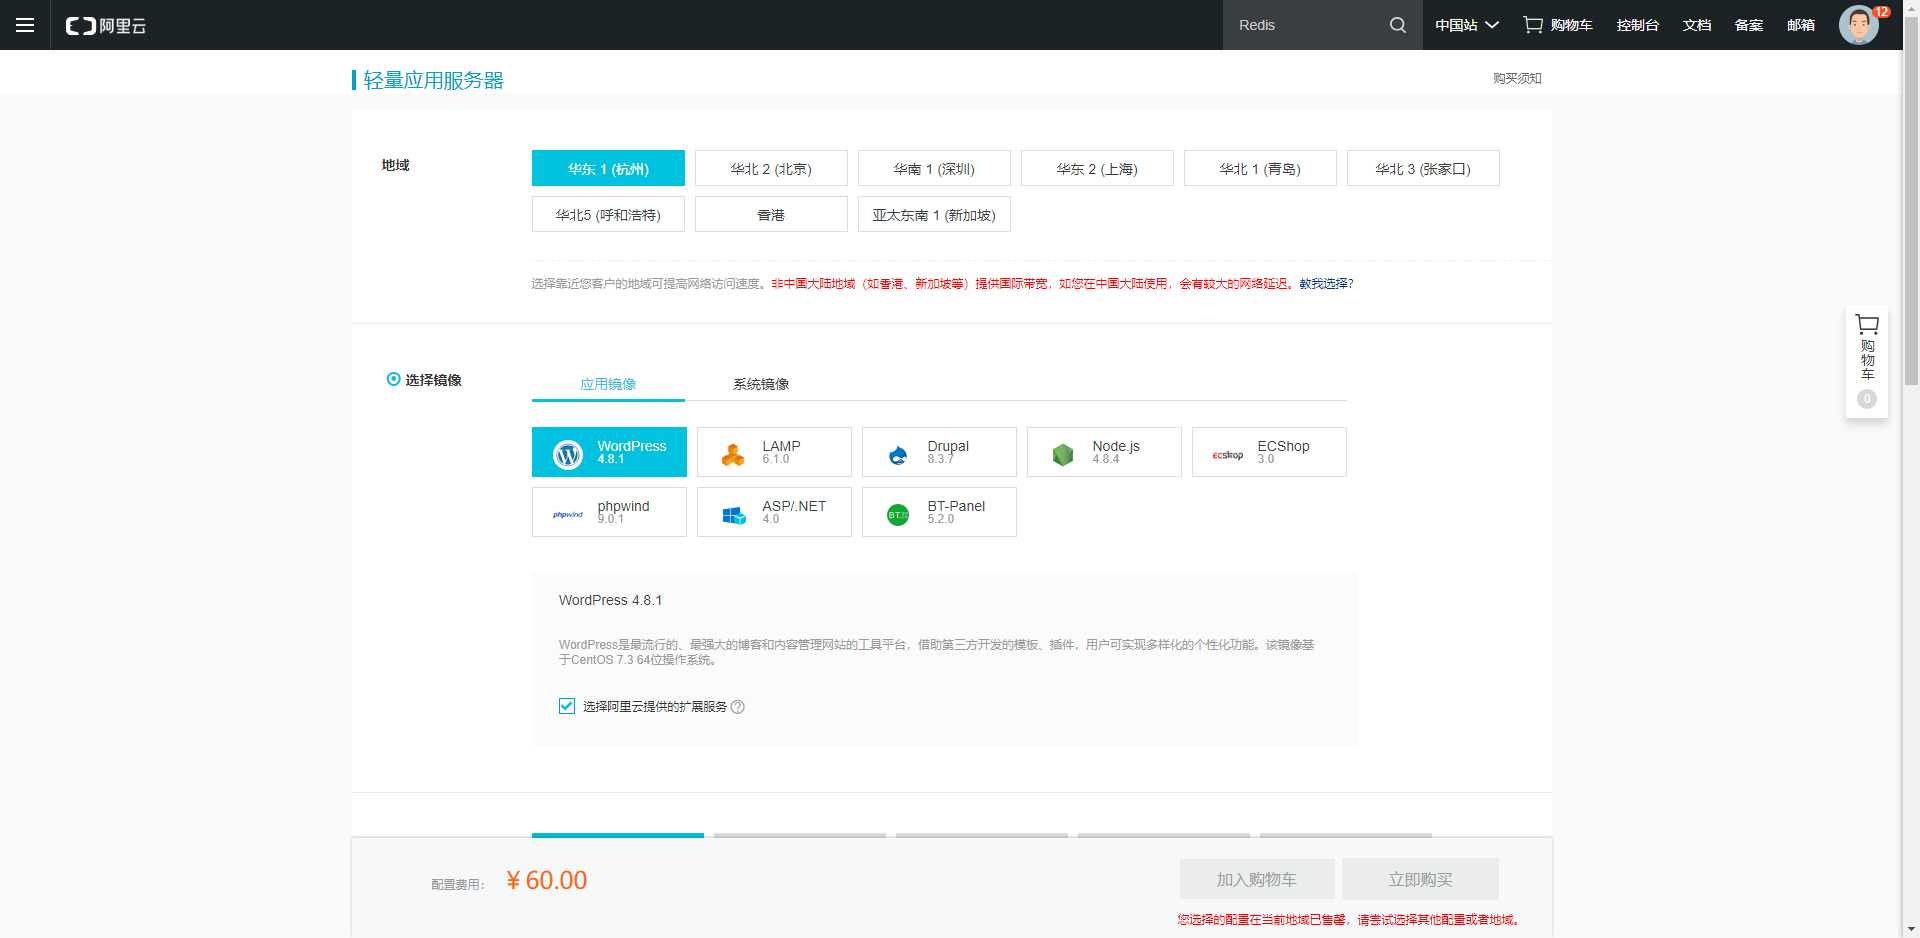Screen dimensions: 1920x938
Task: Click the 教我选择? link
Action: [x=1326, y=284]
